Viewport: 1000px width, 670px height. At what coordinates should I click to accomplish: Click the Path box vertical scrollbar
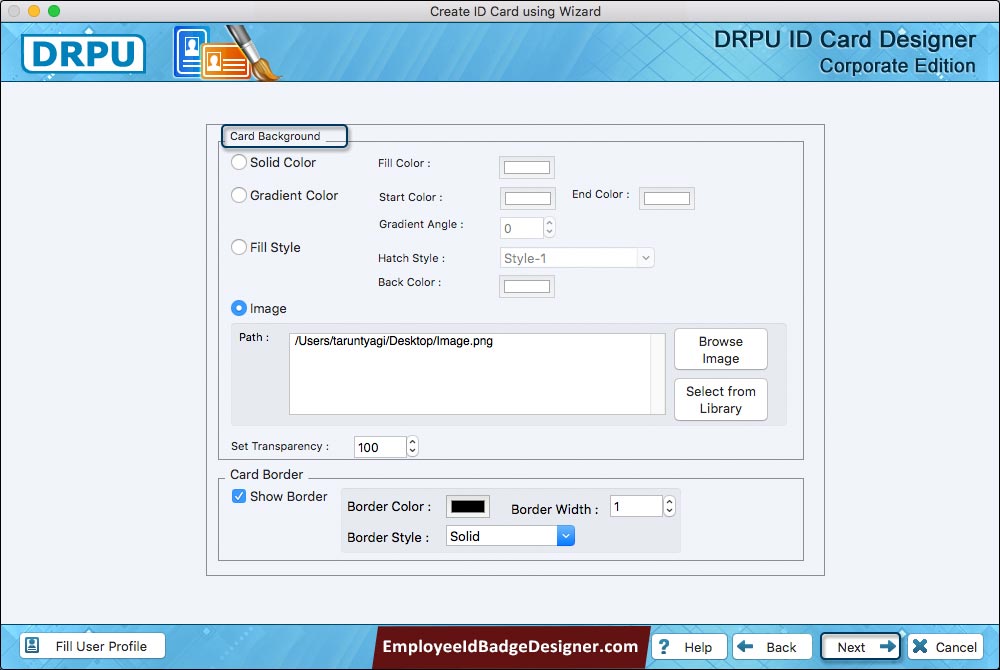click(658, 374)
